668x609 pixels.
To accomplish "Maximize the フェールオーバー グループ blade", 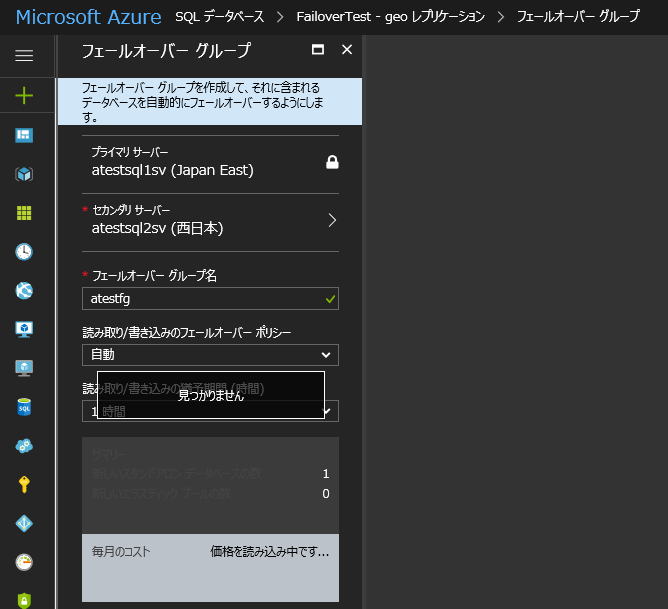I will (x=318, y=50).
